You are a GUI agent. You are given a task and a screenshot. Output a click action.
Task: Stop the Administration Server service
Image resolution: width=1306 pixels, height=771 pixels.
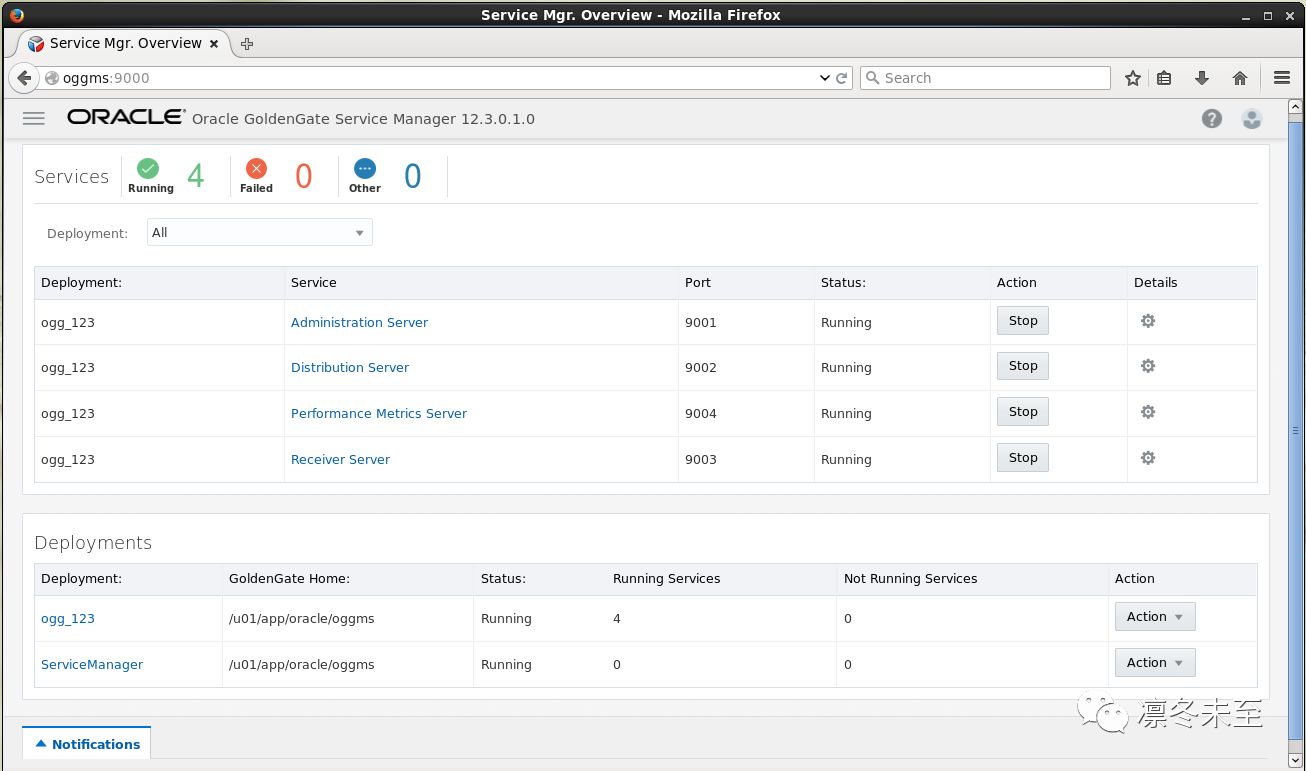pyautogui.click(x=1022, y=321)
